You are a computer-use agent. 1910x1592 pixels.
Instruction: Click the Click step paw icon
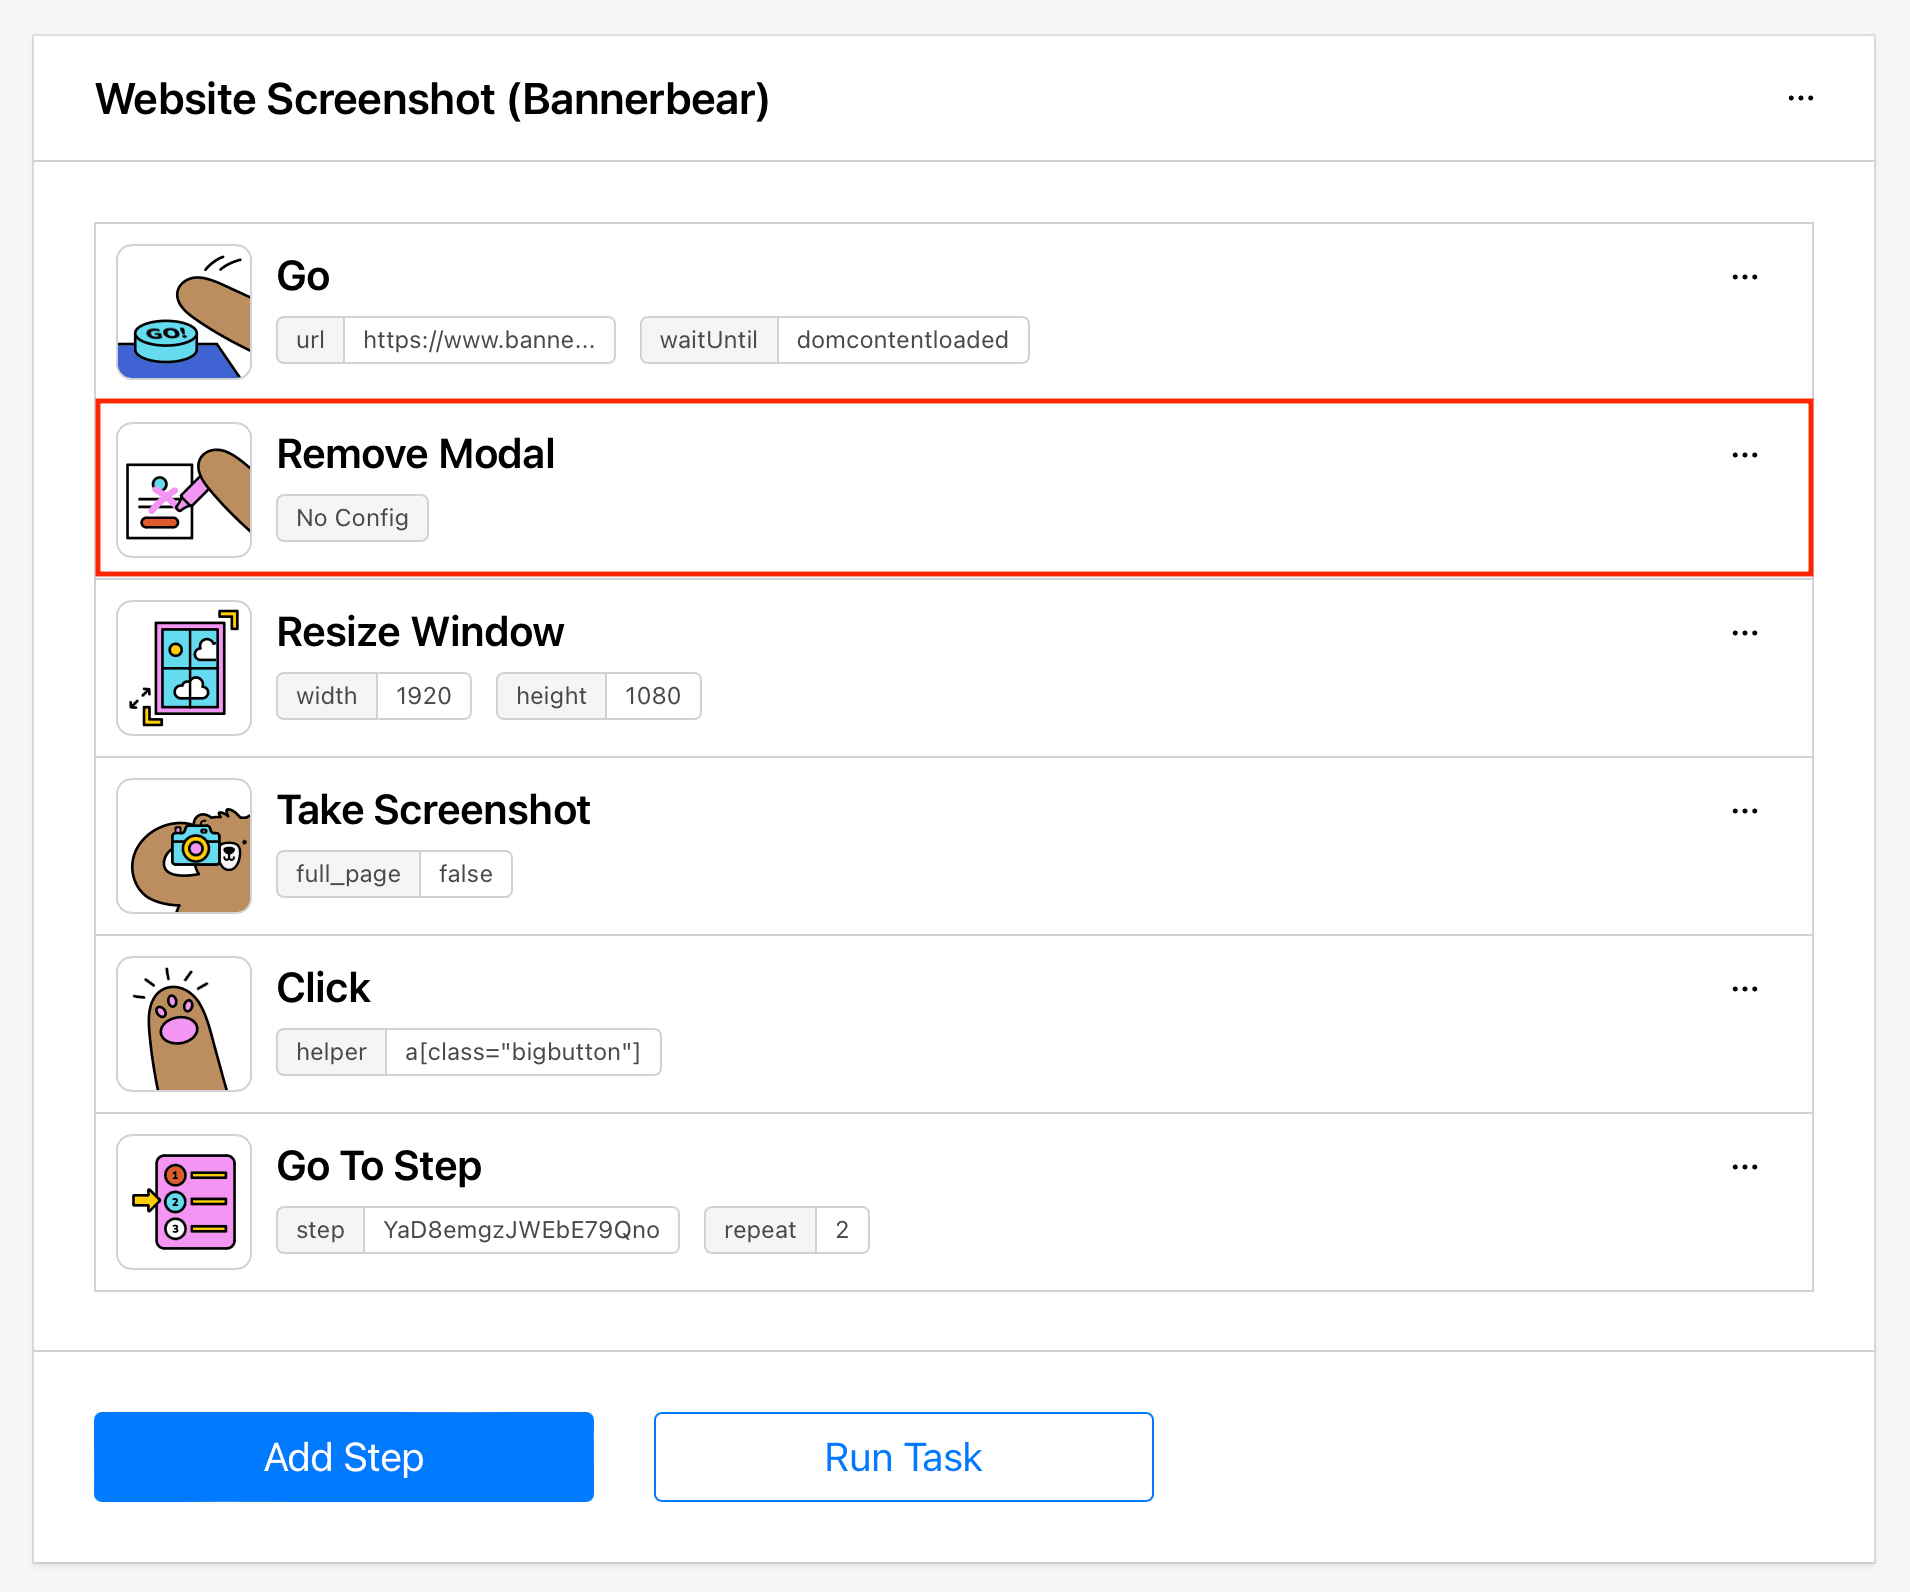click(x=184, y=1024)
